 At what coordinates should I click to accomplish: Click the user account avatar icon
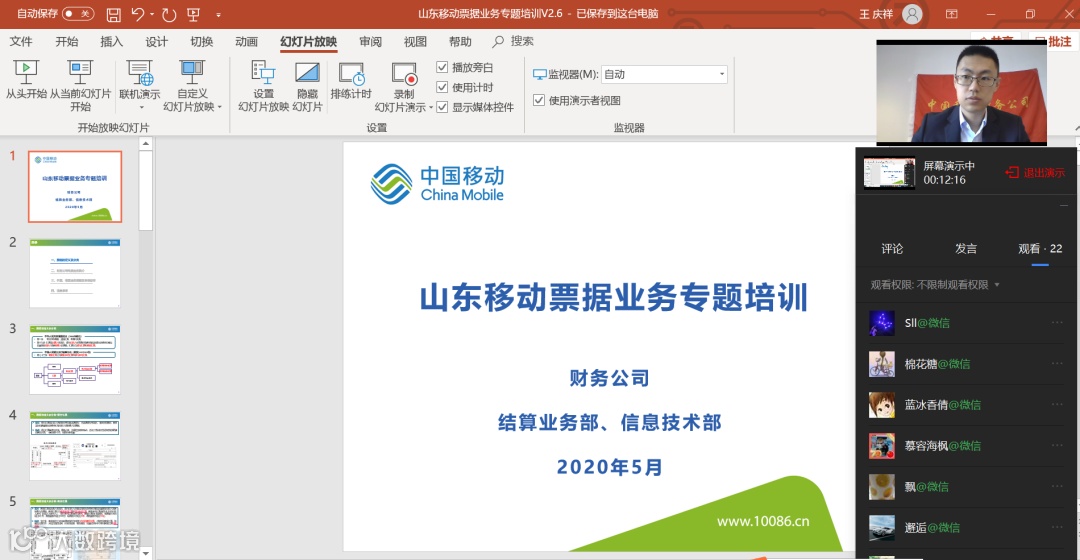(912, 14)
